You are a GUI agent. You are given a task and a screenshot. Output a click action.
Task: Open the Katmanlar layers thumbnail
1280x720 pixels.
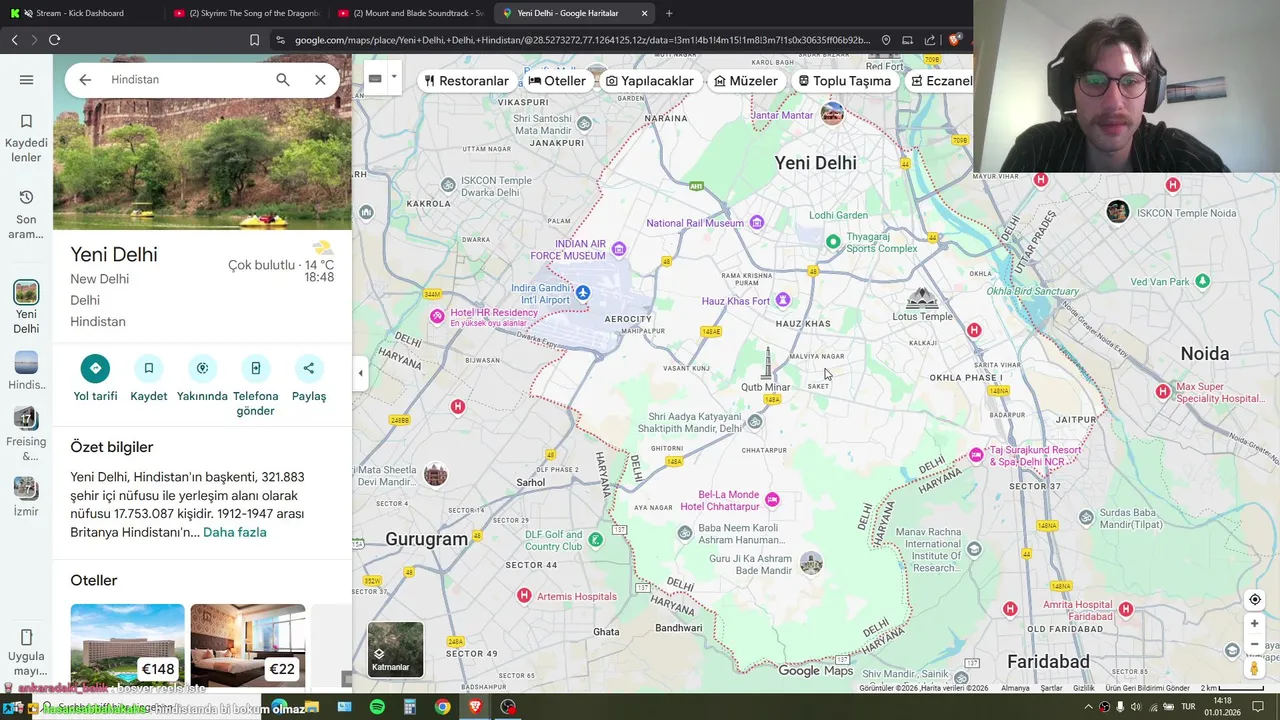pos(395,649)
